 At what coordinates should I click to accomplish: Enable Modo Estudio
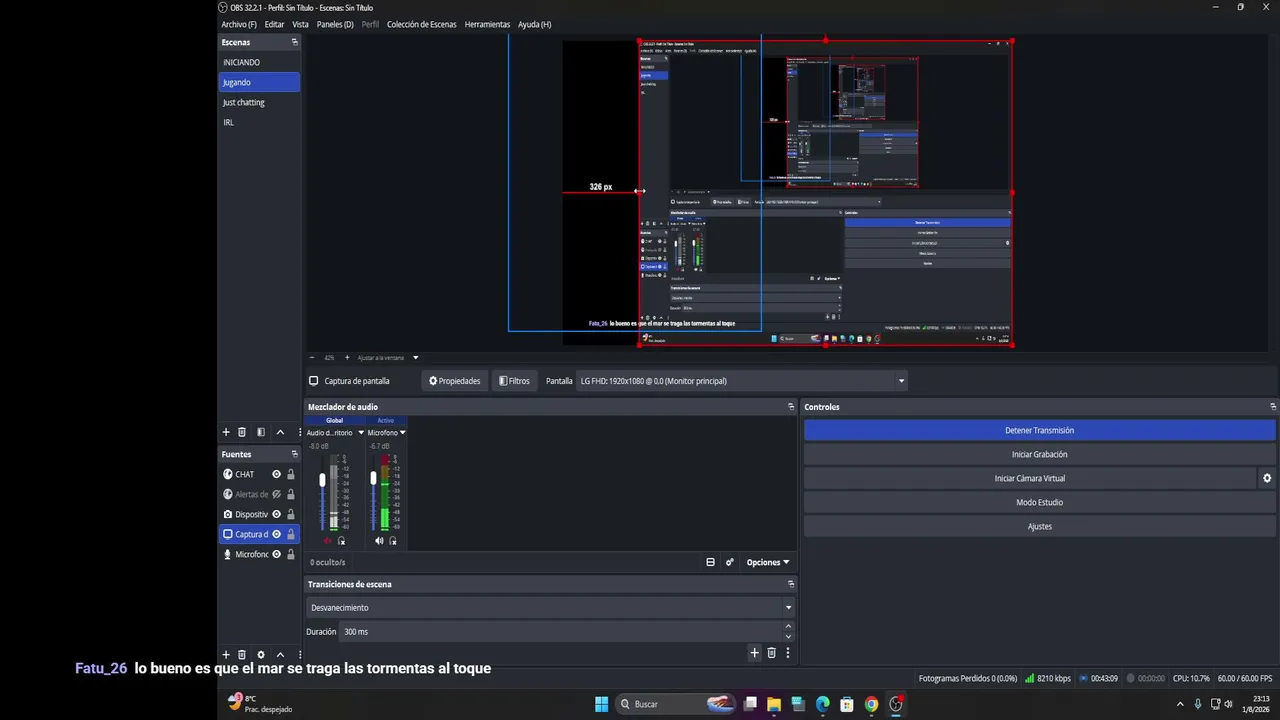coord(1039,503)
